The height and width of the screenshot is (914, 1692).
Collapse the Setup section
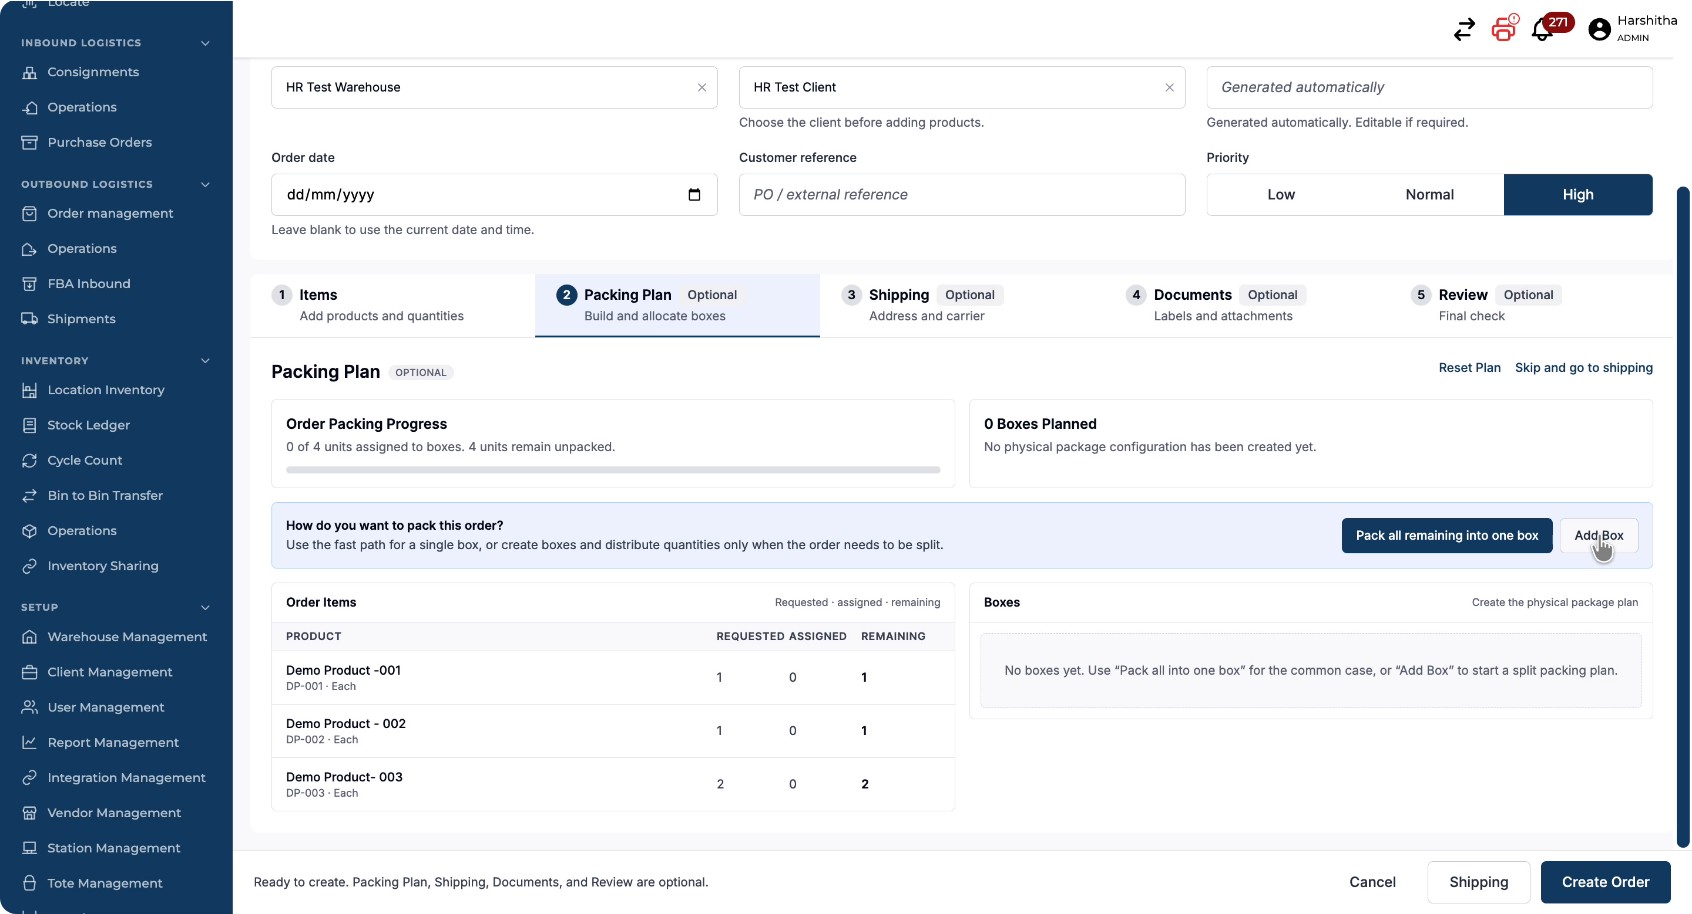pyautogui.click(x=205, y=607)
